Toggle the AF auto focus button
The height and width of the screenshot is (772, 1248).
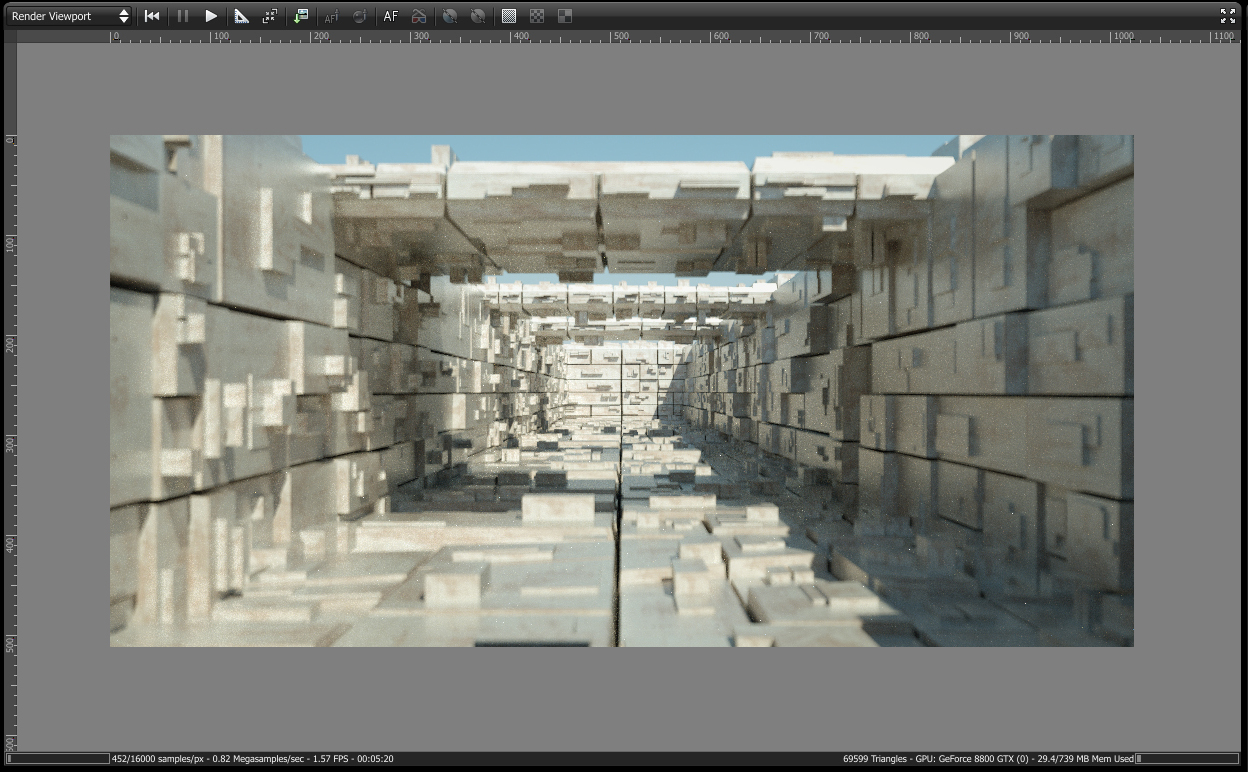(x=391, y=16)
